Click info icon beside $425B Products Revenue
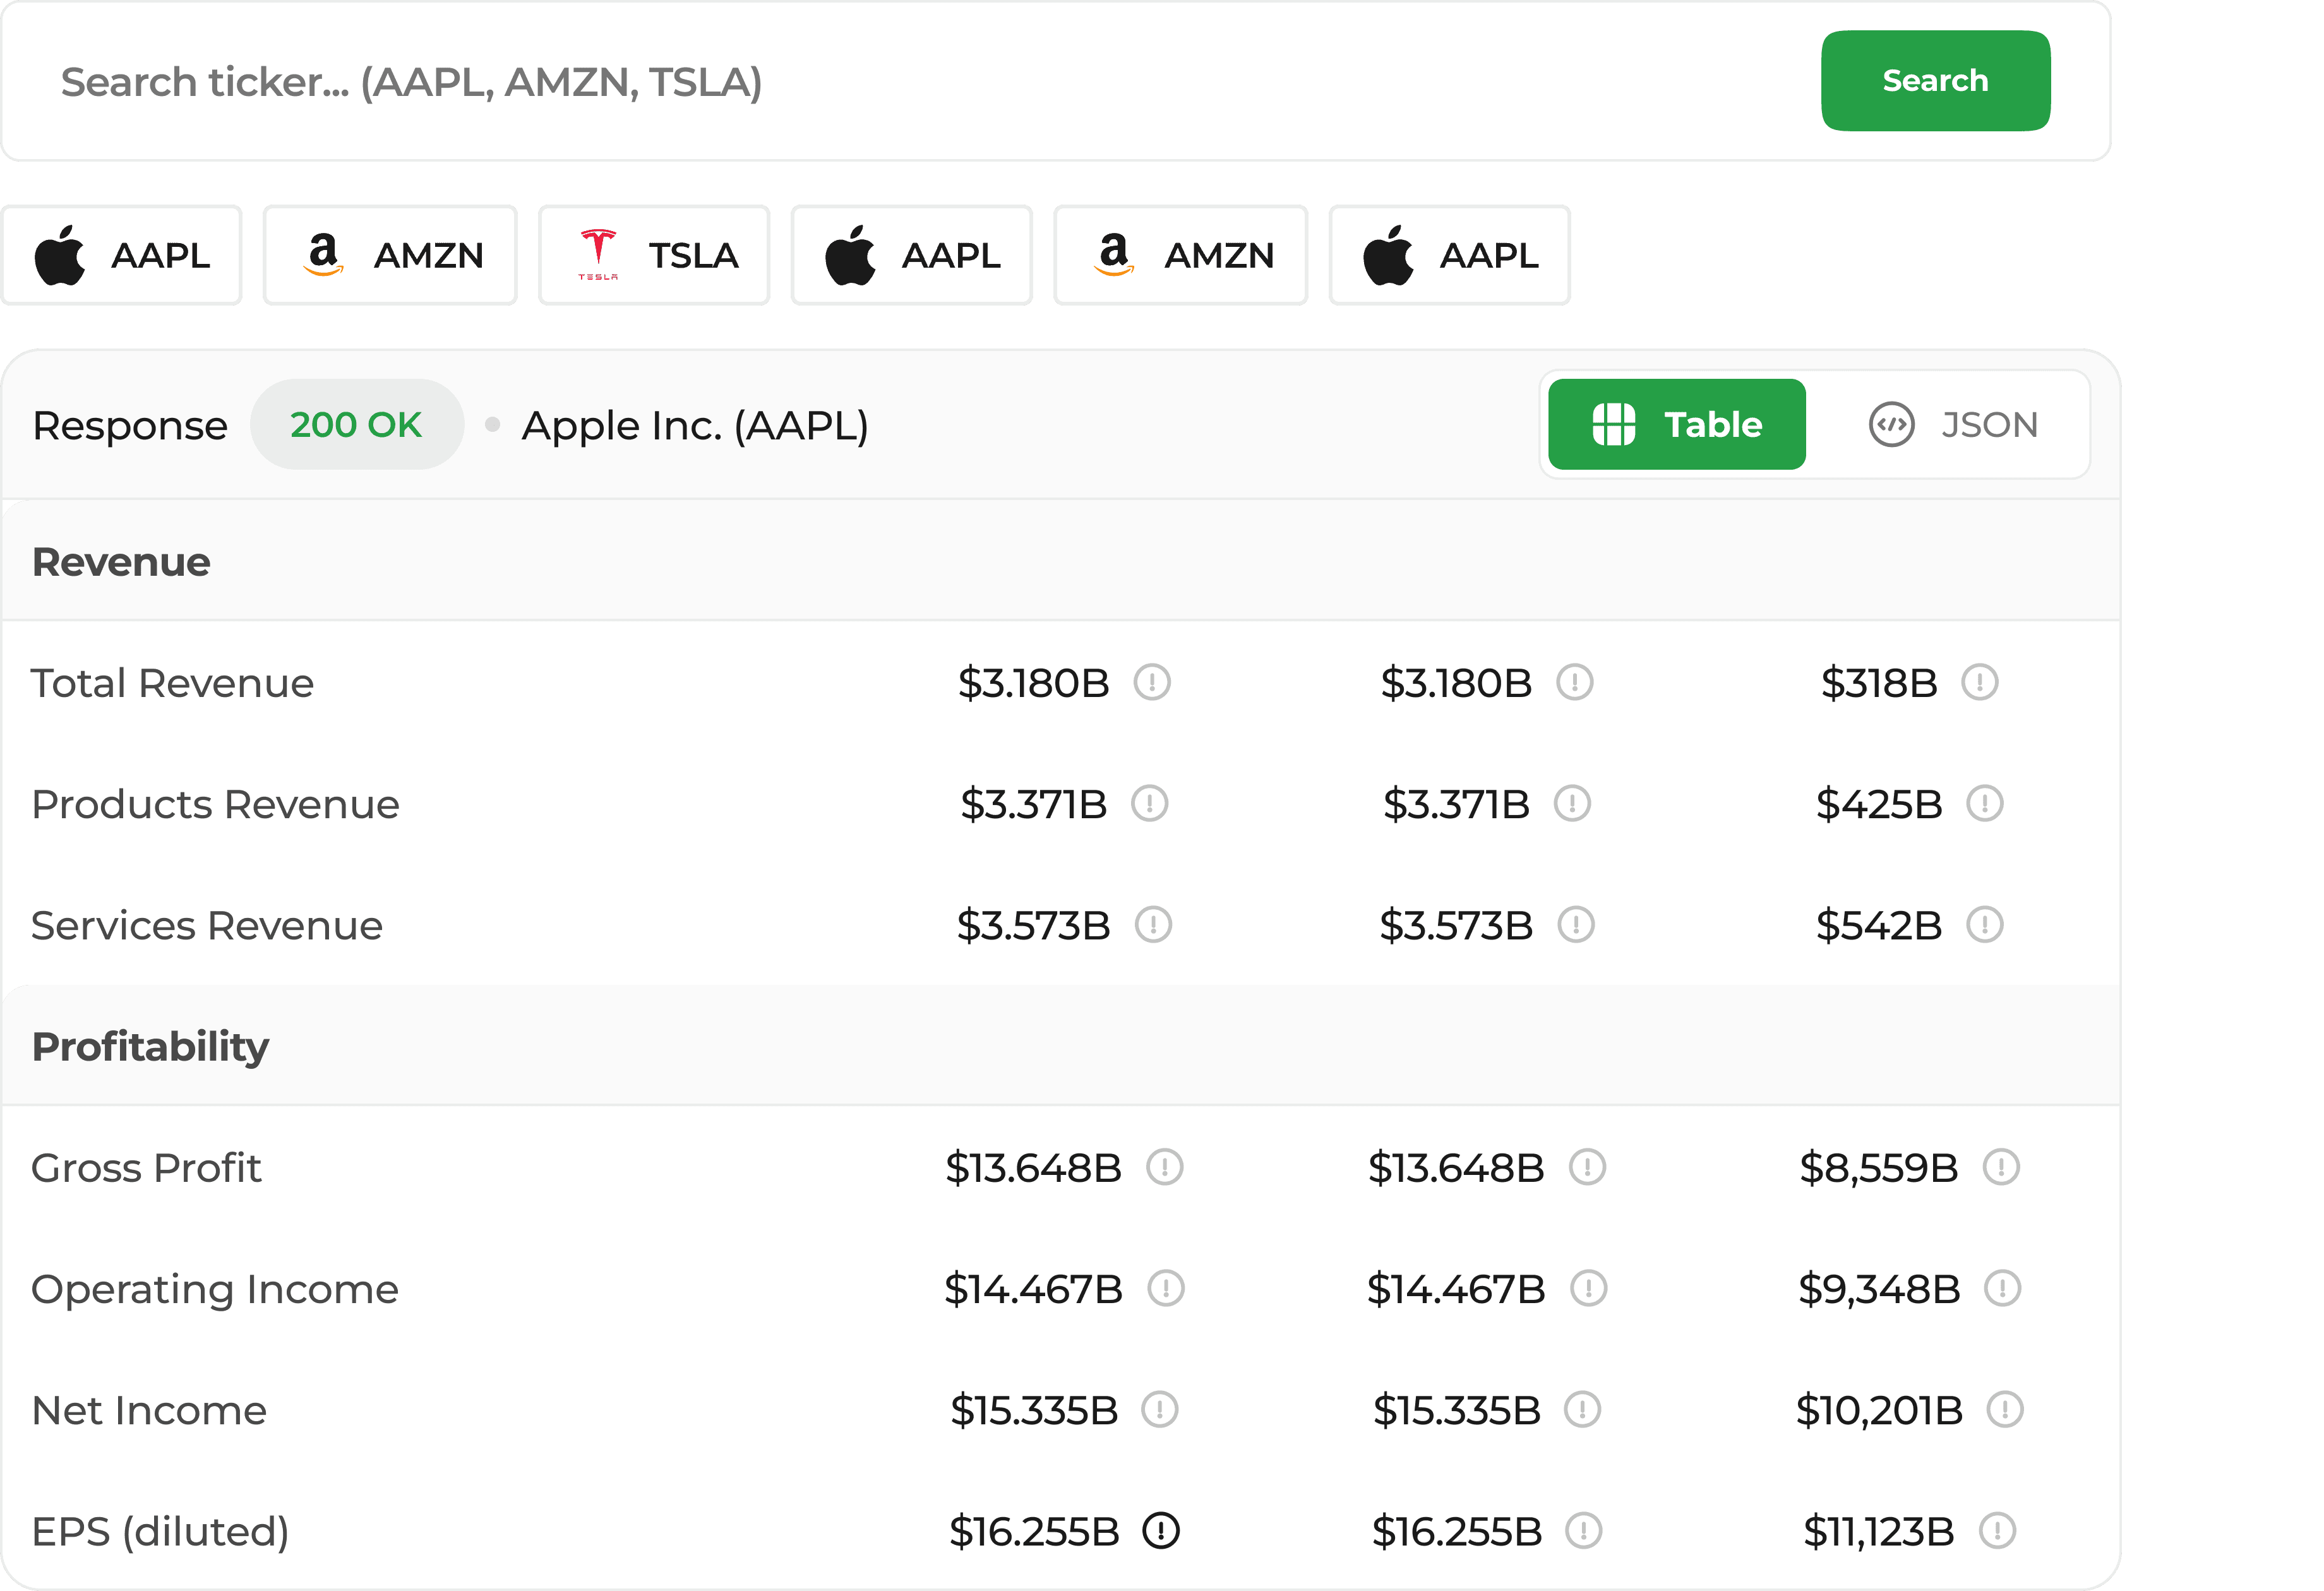Screen dimensions: 2324x1591 click(x=1984, y=804)
